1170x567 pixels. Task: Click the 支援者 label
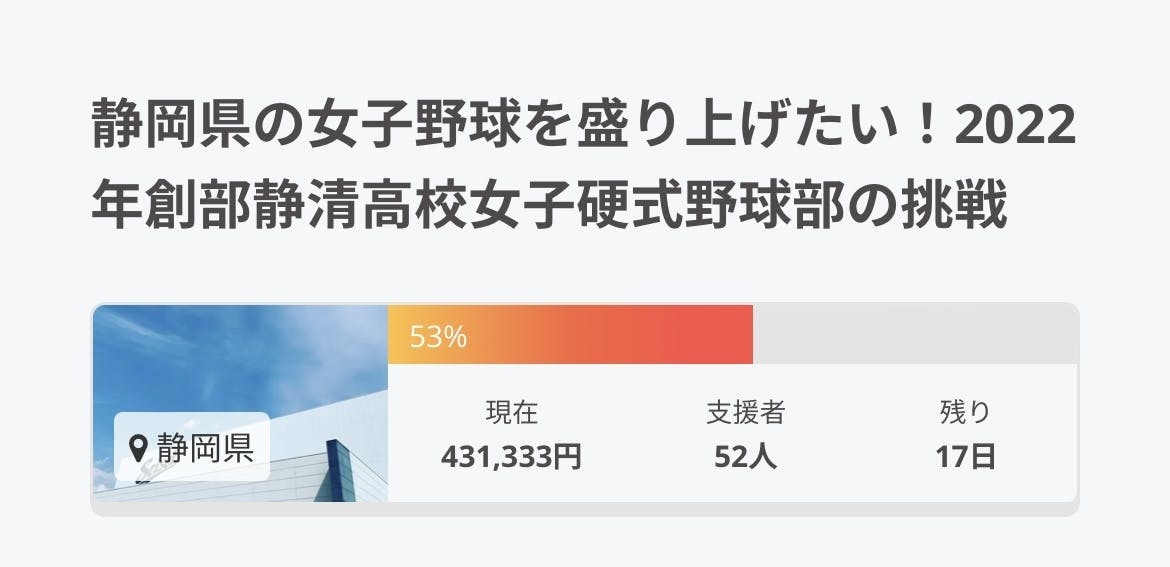coord(745,412)
